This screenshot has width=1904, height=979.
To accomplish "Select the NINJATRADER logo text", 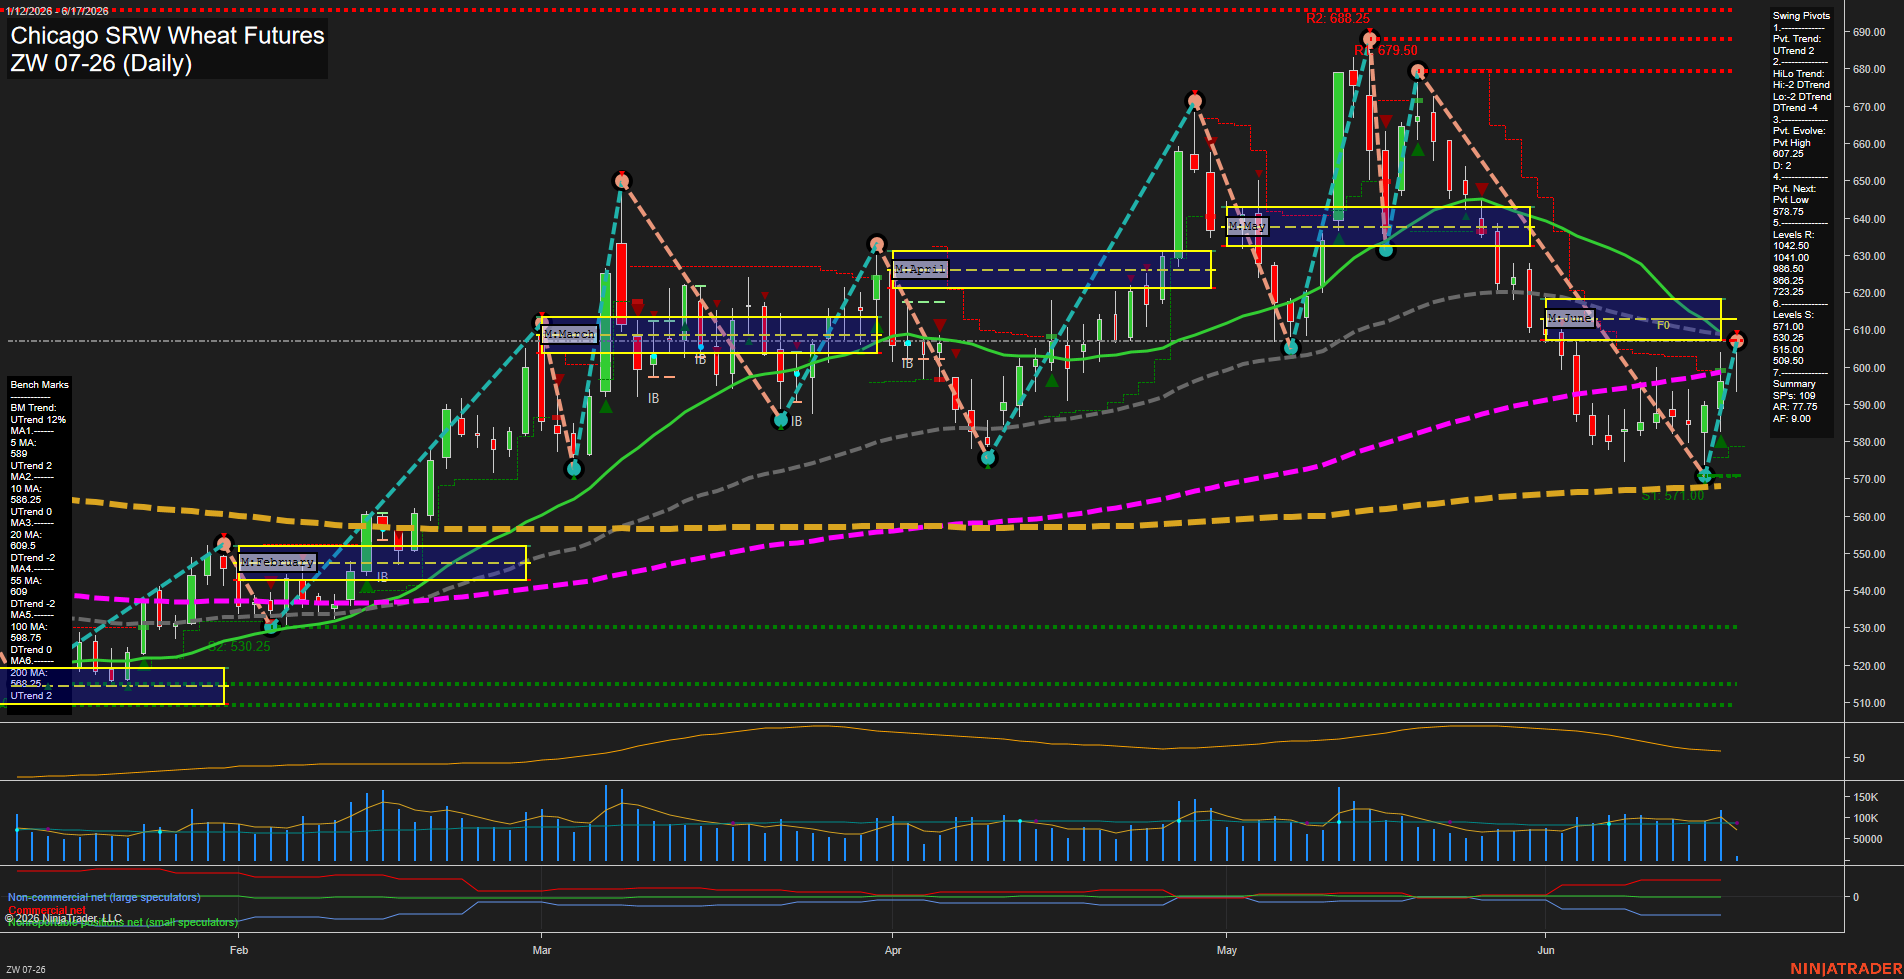I will (x=1846, y=969).
